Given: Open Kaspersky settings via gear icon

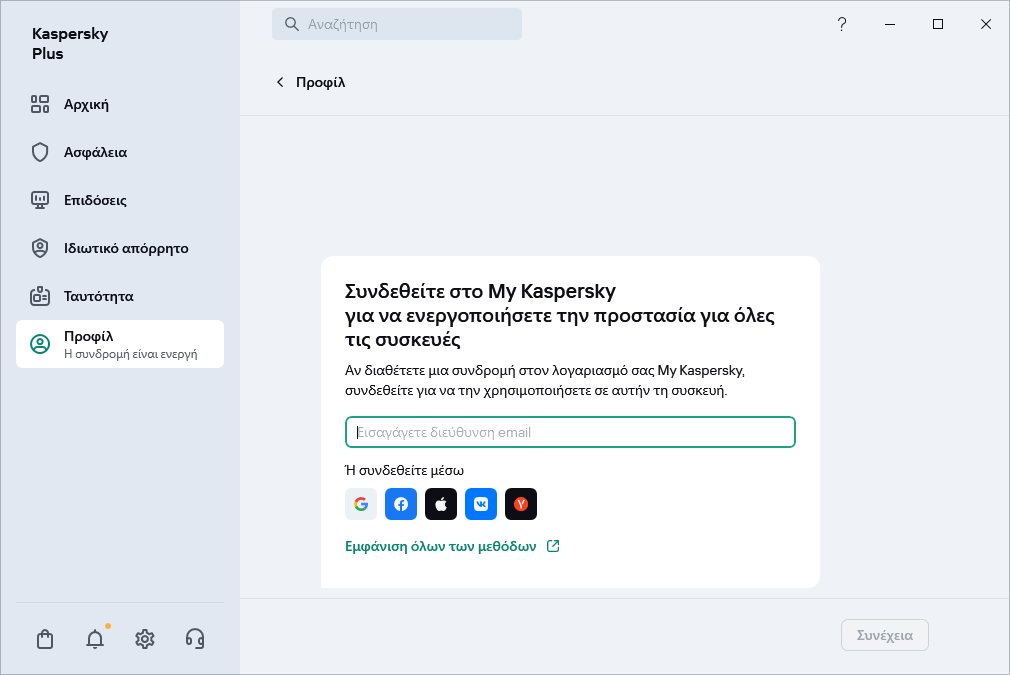Looking at the screenshot, I should tap(145, 638).
